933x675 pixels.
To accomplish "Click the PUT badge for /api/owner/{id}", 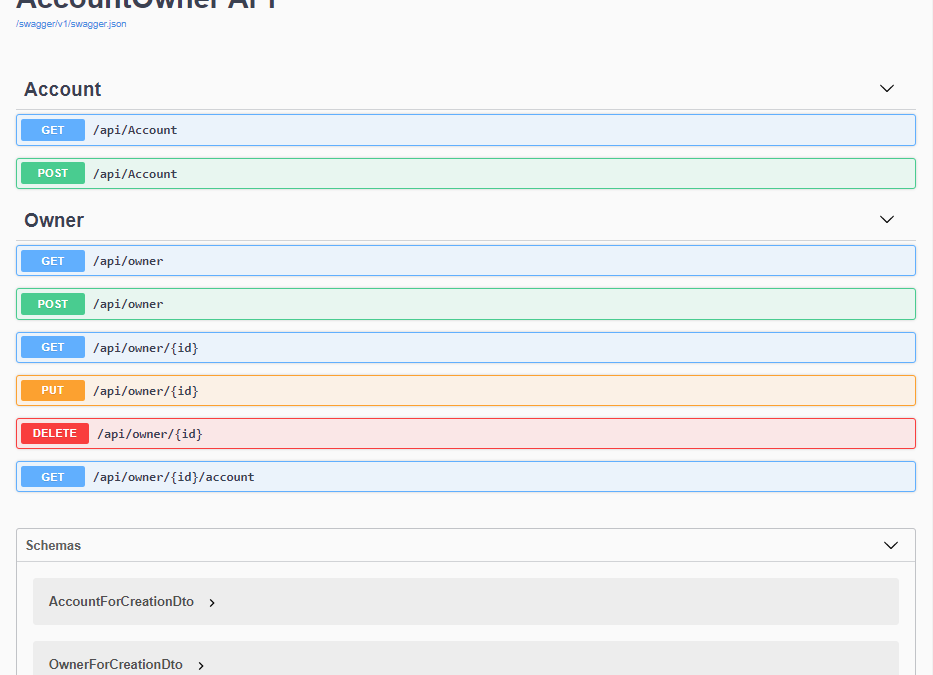I will click(x=53, y=390).
